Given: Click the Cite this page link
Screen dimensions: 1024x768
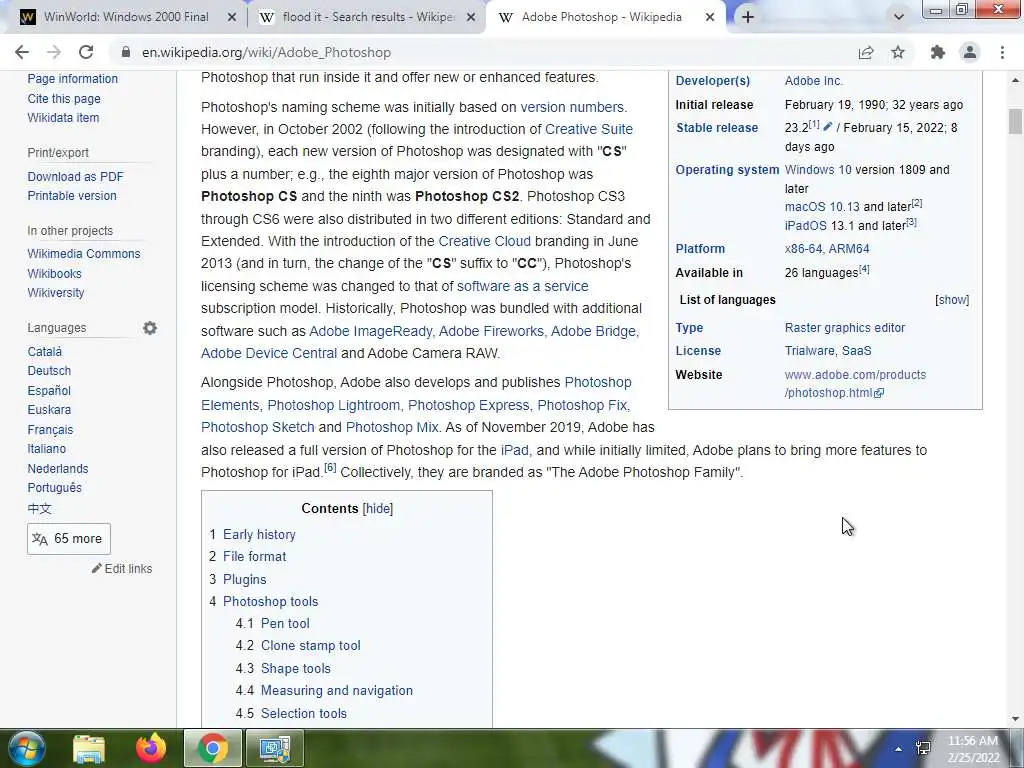Looking at the screenshot, I should (64, 99).
